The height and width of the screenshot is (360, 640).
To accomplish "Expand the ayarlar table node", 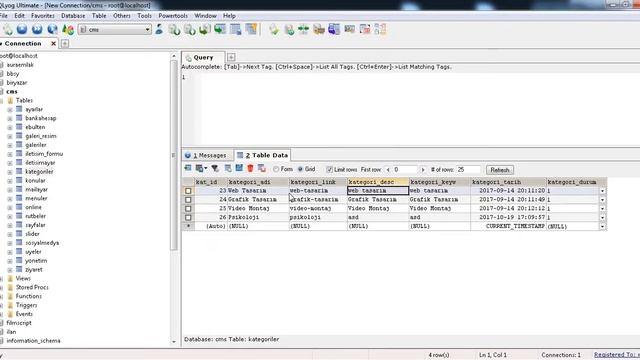I will [x=10, y=109].
